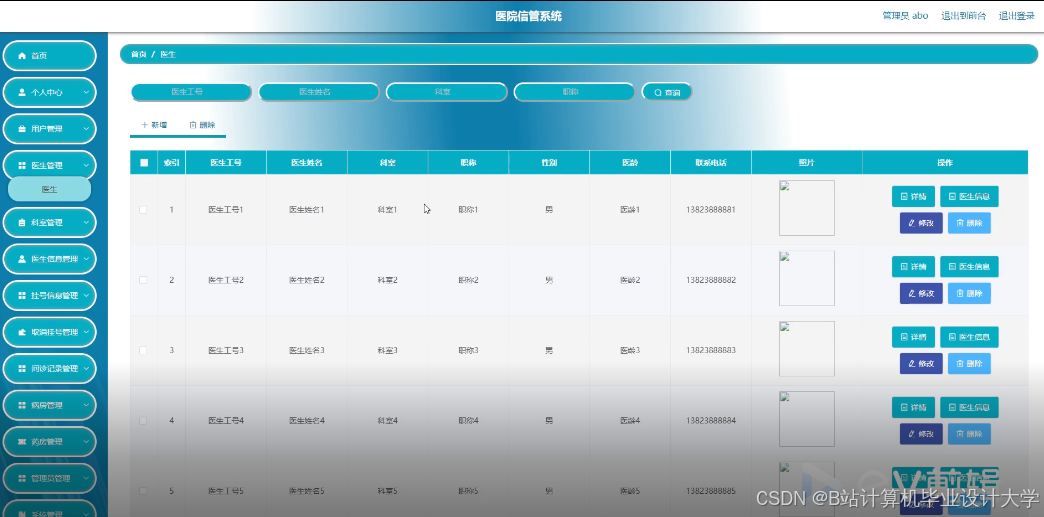Viewport: 1044px width, 517px height.
Task: Click document icon on 医生信息 for 医生工号2
Action: (x=952, y=266)
